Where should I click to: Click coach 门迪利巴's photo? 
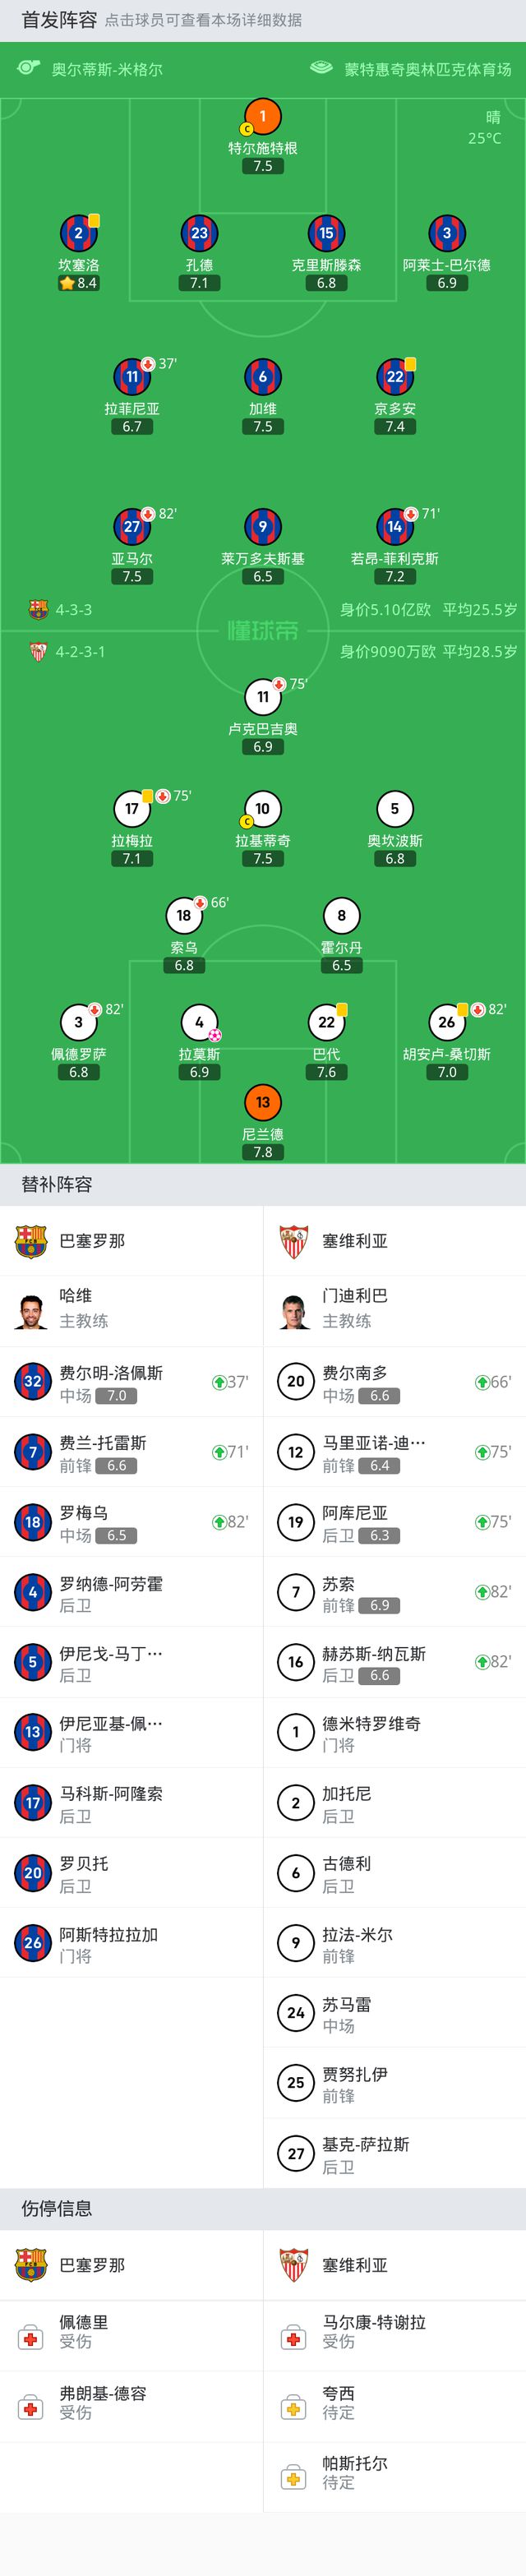[296, 1310]
